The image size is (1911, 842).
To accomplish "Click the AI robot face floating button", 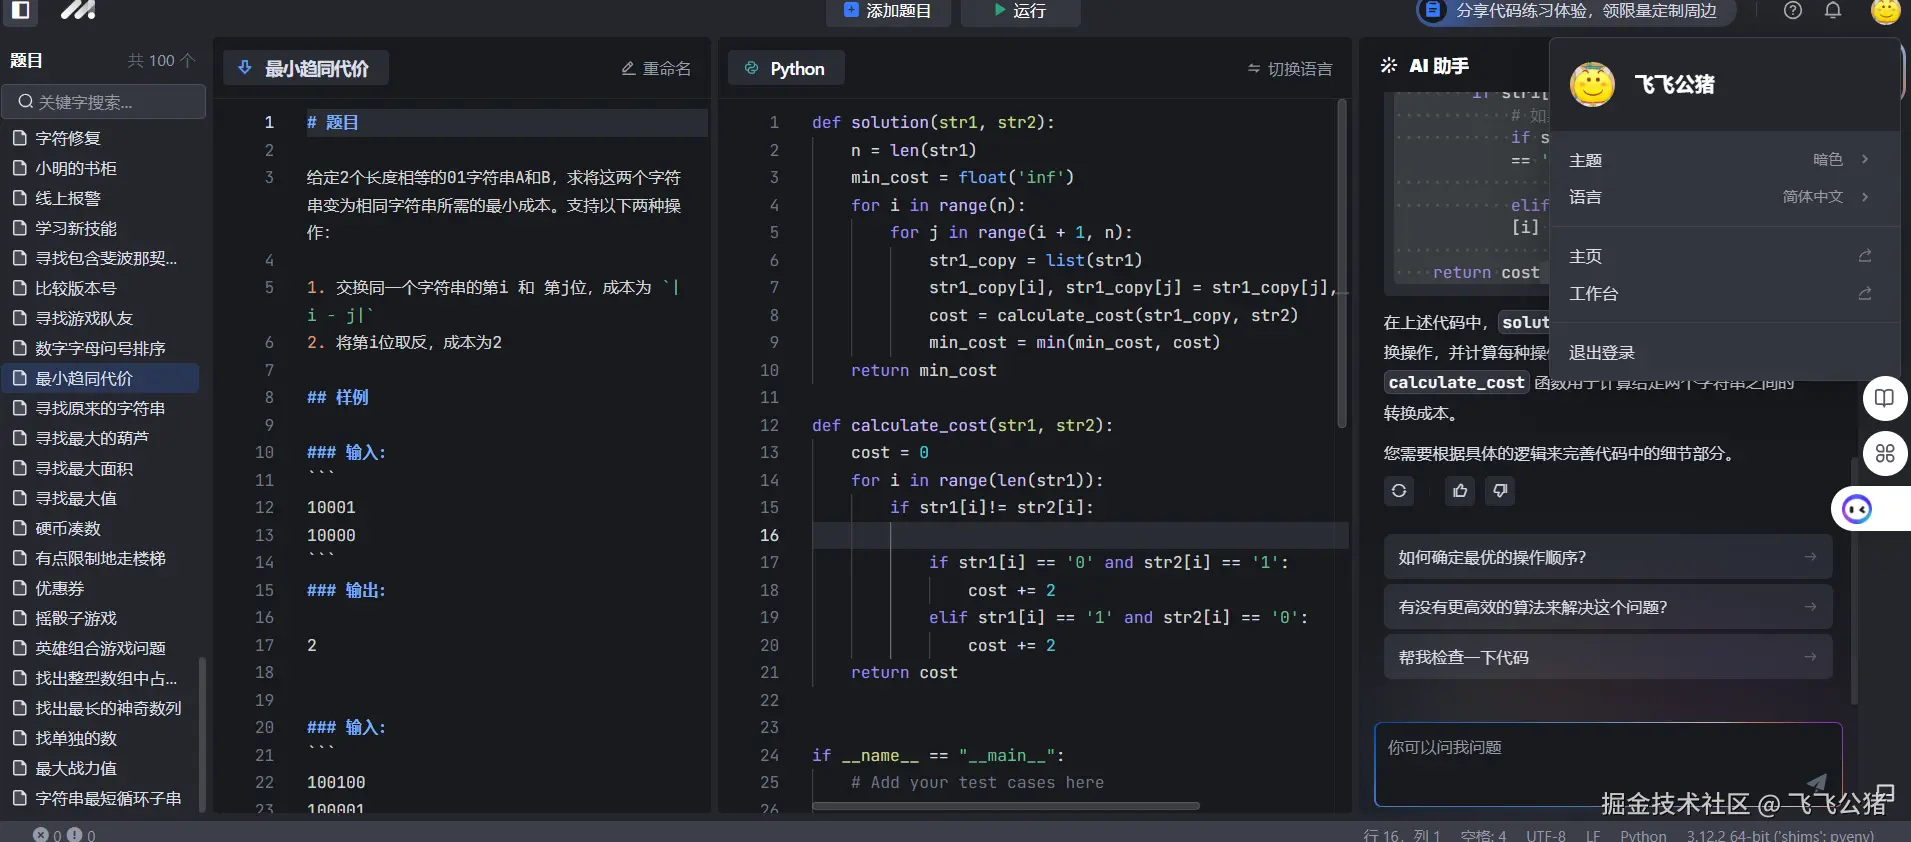I will (1857, 510).
